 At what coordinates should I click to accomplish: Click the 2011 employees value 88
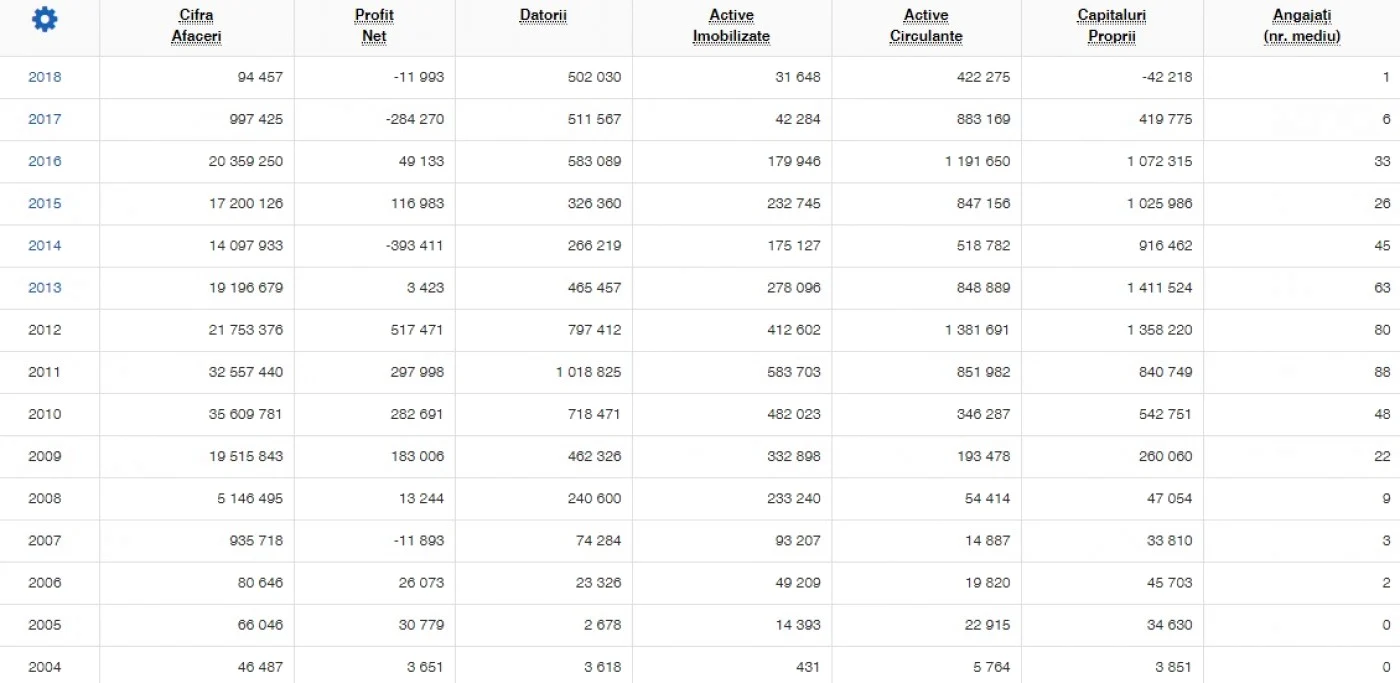coord(1382,372)
